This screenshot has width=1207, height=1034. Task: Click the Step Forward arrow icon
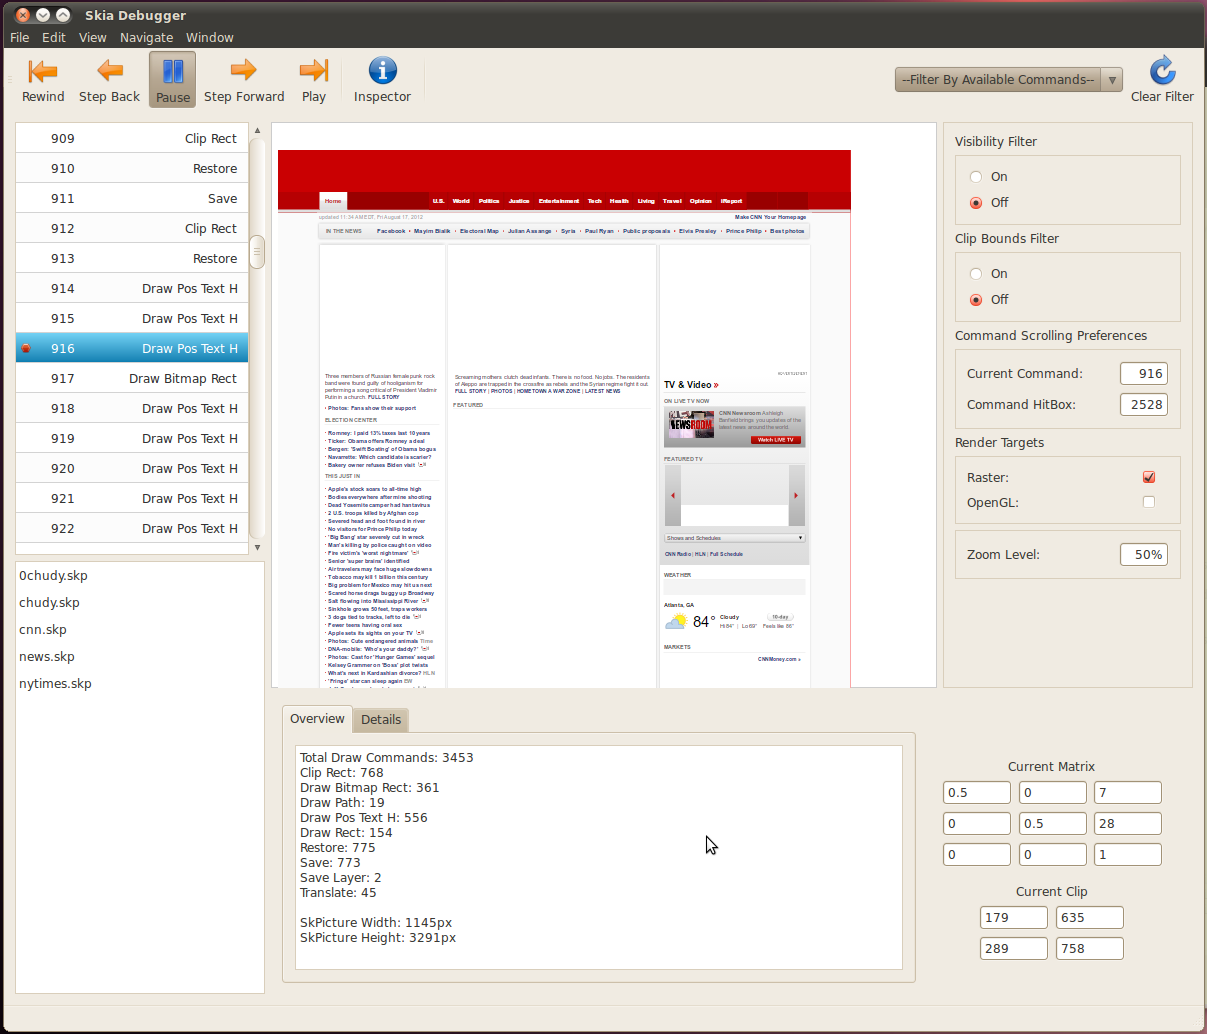coord(244,70)
